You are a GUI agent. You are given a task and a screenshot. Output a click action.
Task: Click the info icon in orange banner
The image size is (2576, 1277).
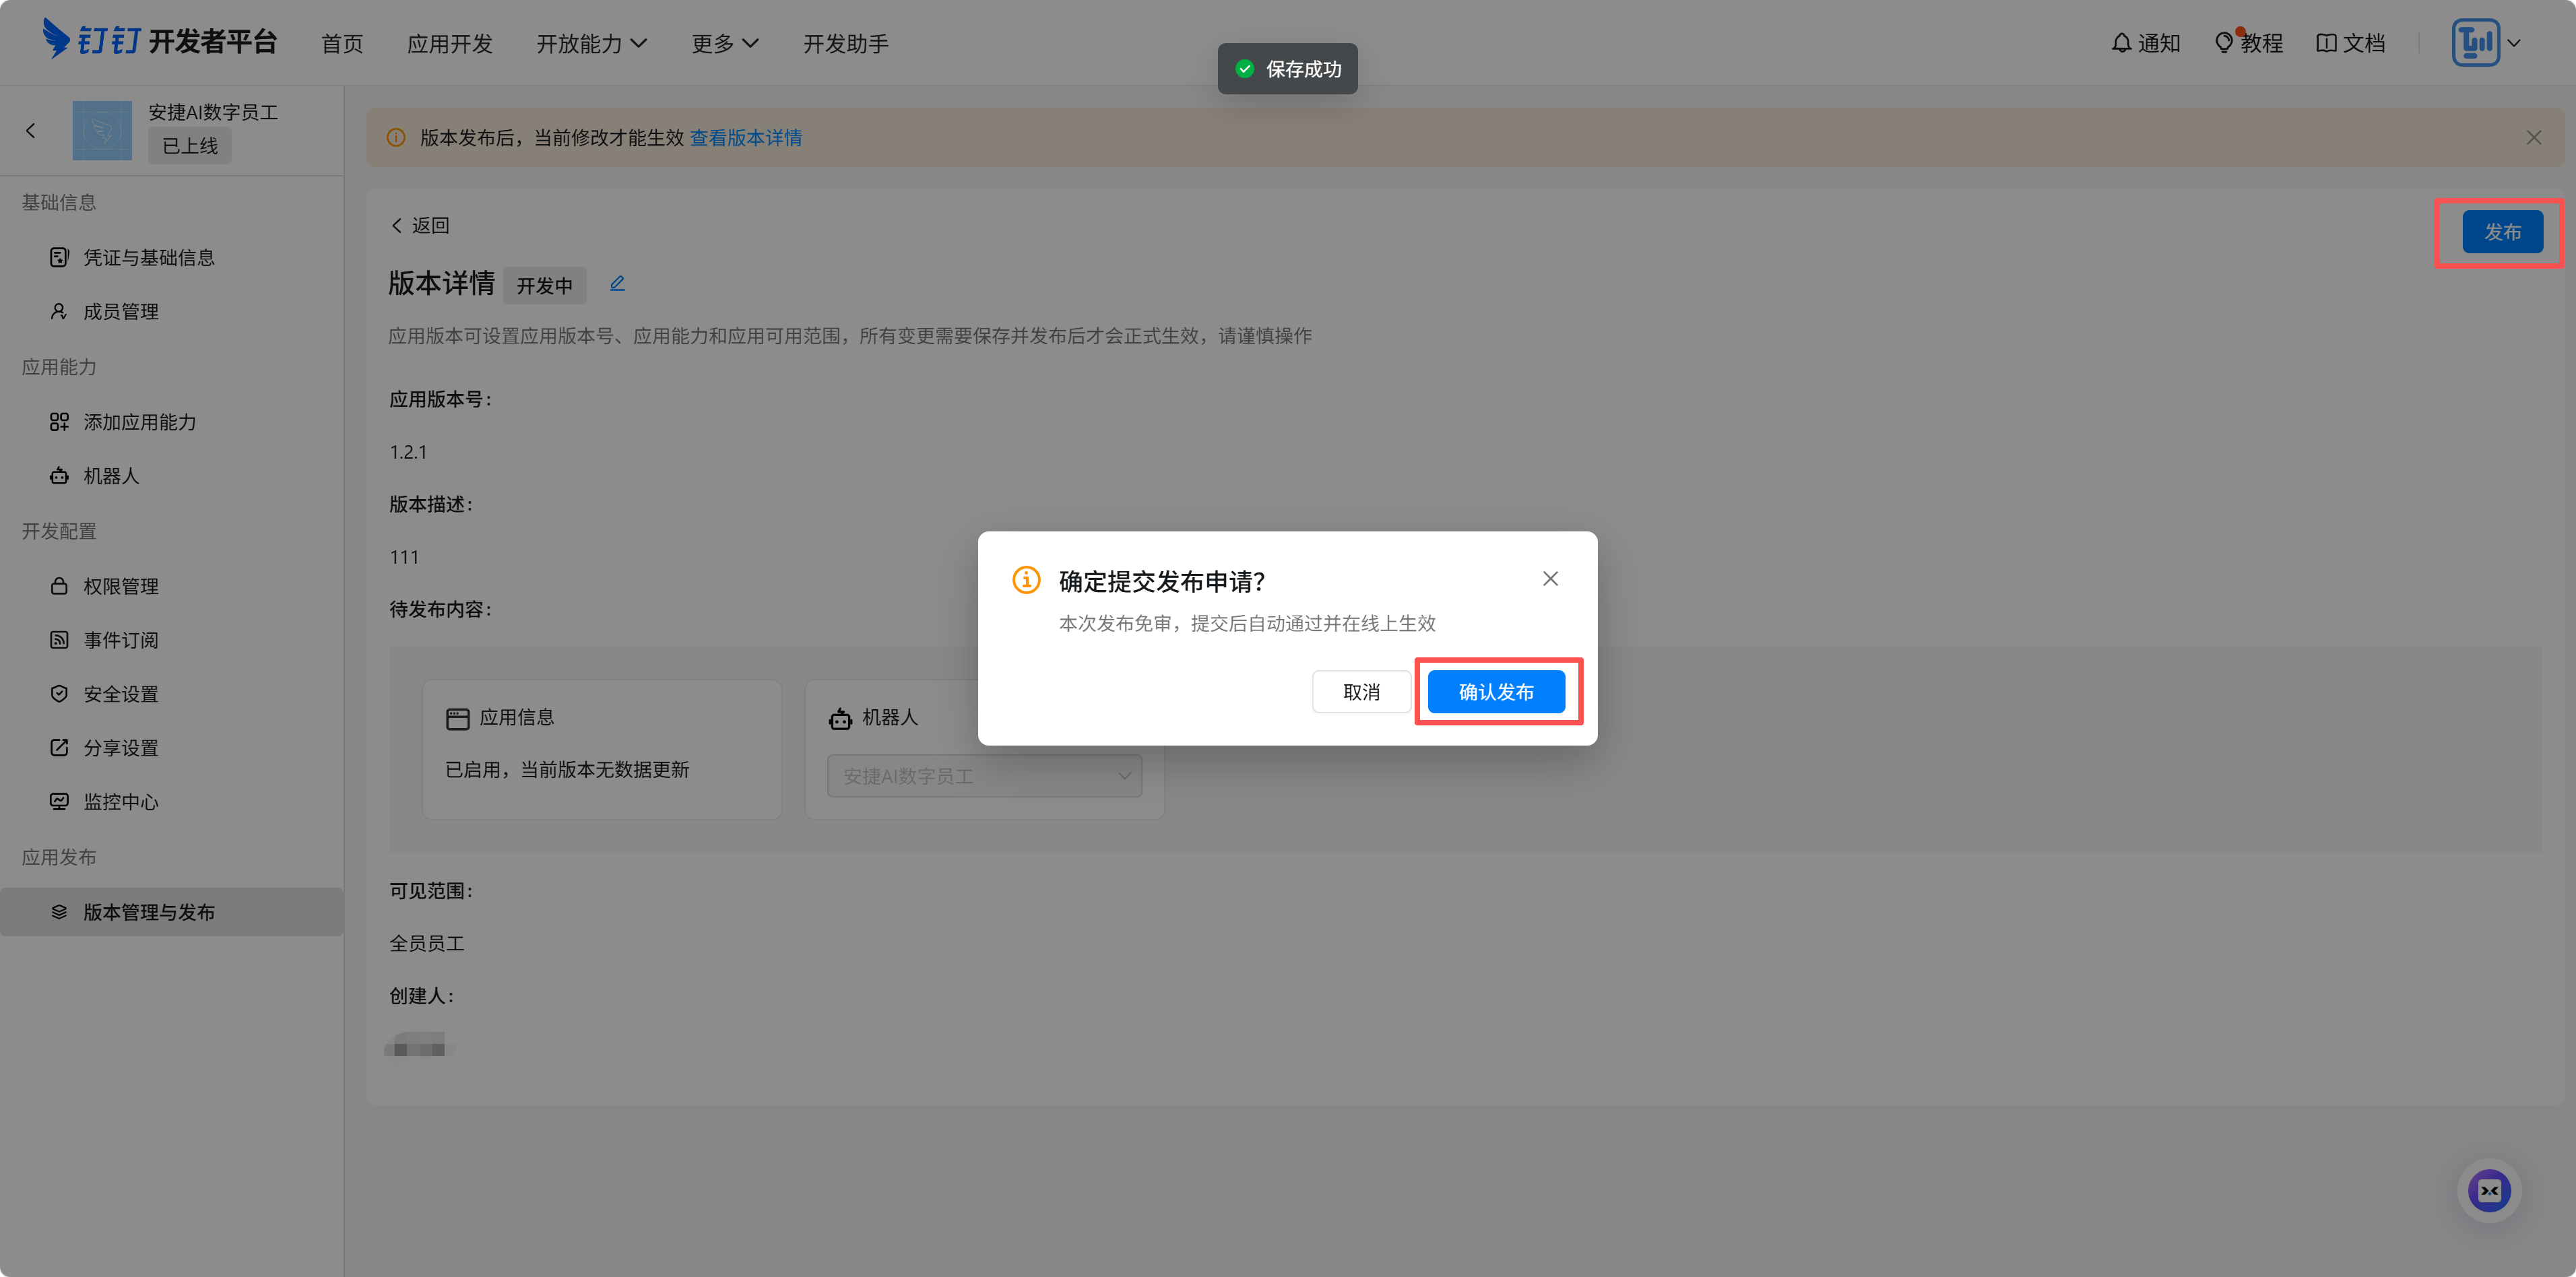[x=396, y=138]
